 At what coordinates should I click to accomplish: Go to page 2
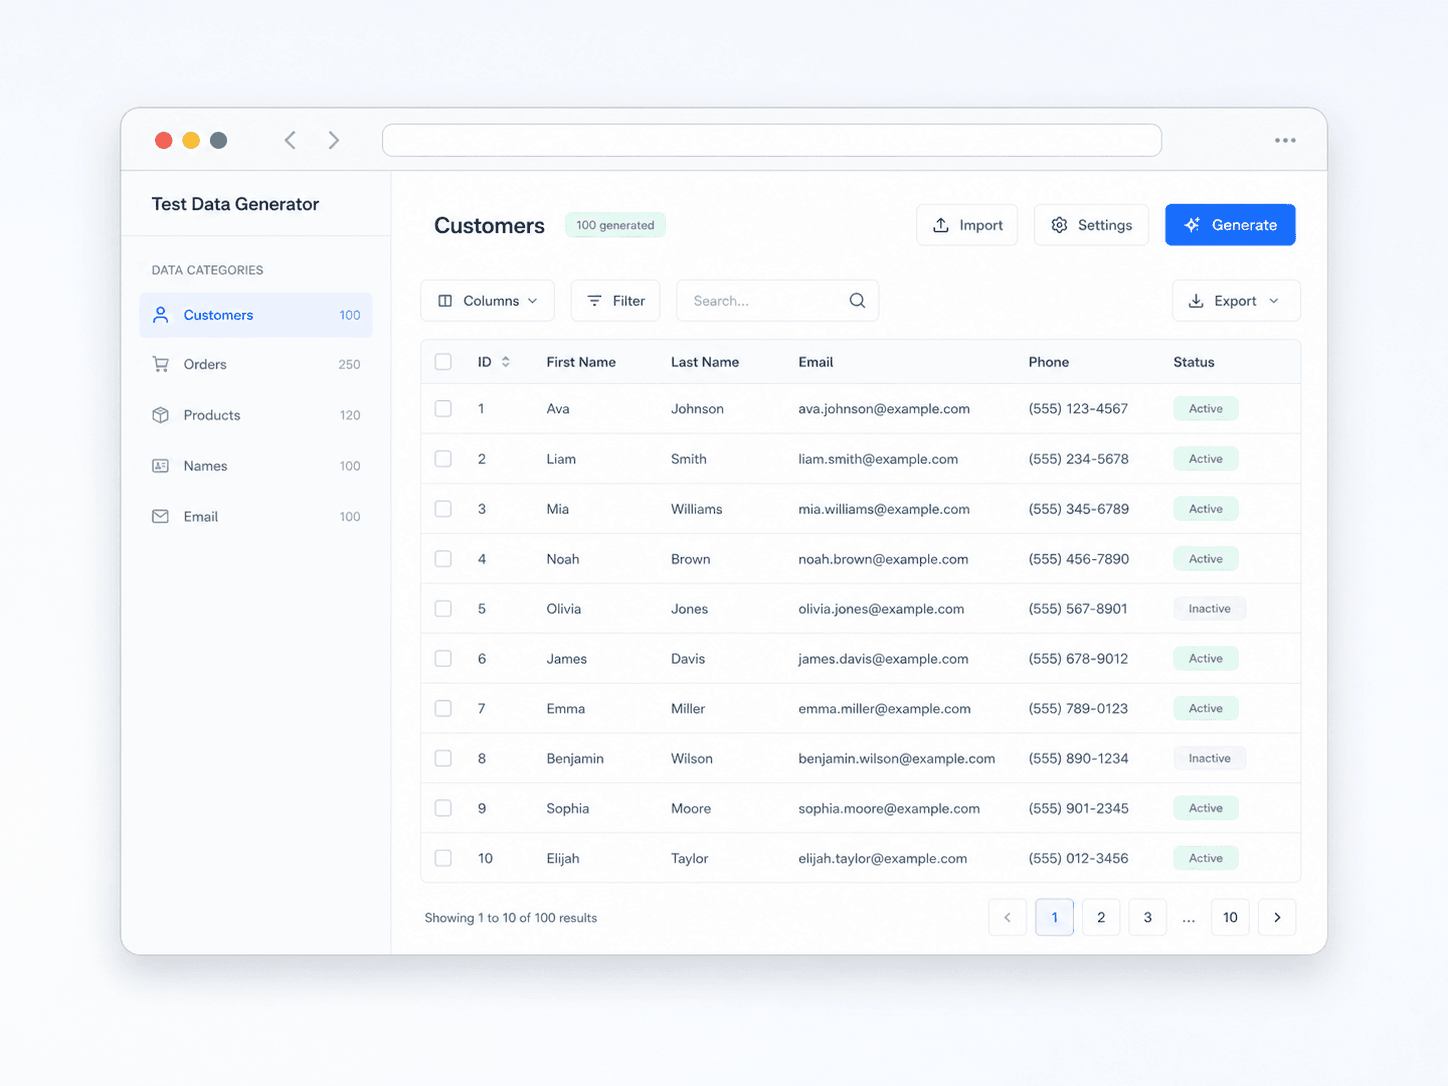click(x=1101, y=917)
